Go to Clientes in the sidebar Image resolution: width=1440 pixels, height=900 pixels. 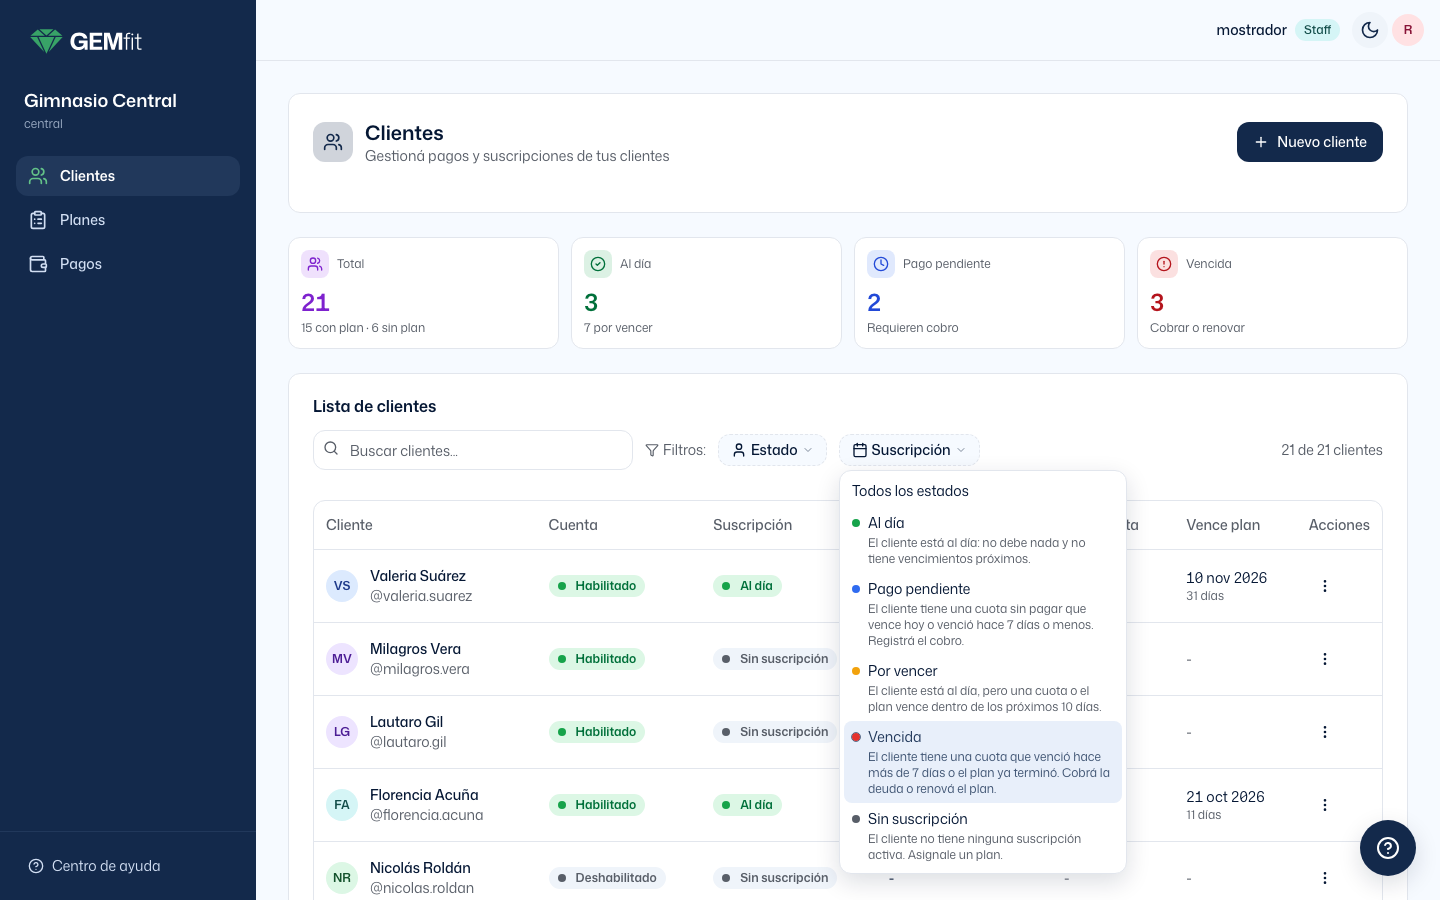coord(128,176)
